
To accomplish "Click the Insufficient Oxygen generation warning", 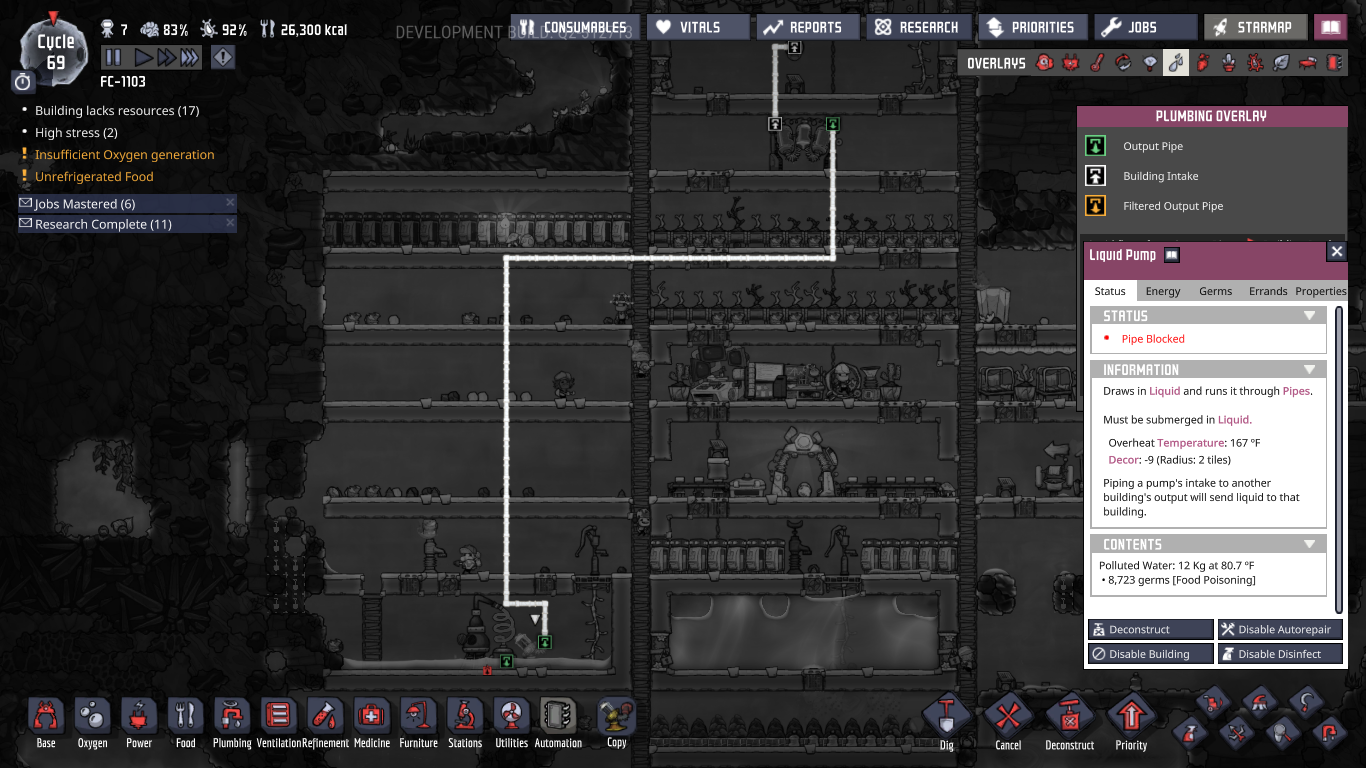I will point(124,155).
